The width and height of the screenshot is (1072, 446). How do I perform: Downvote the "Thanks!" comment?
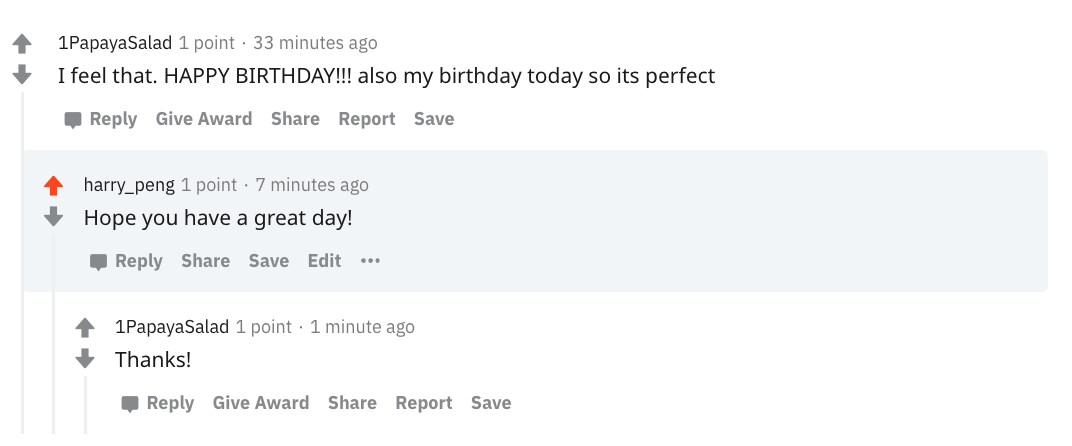point(85,359)
